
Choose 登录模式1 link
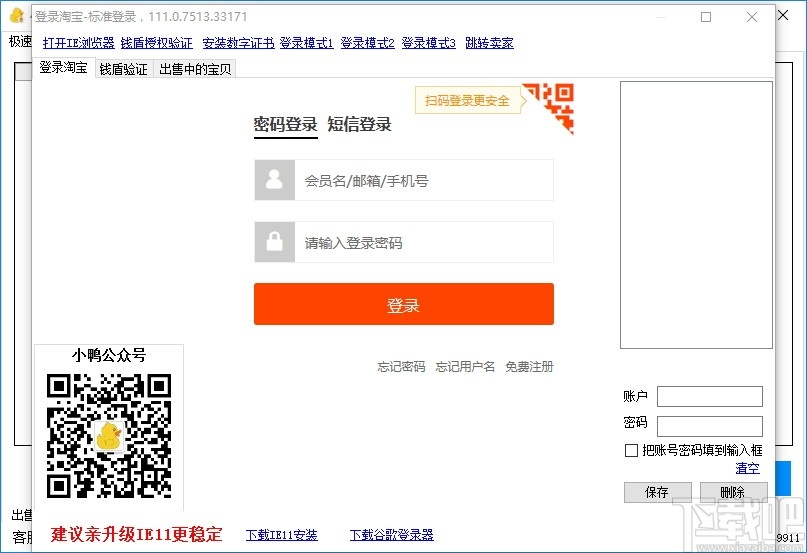(307, 43)
